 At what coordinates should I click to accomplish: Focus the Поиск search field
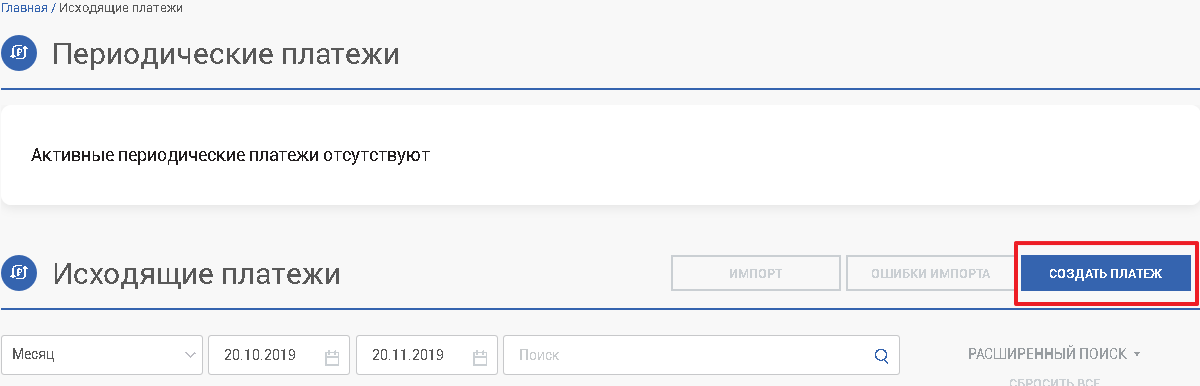pos(702,355)
